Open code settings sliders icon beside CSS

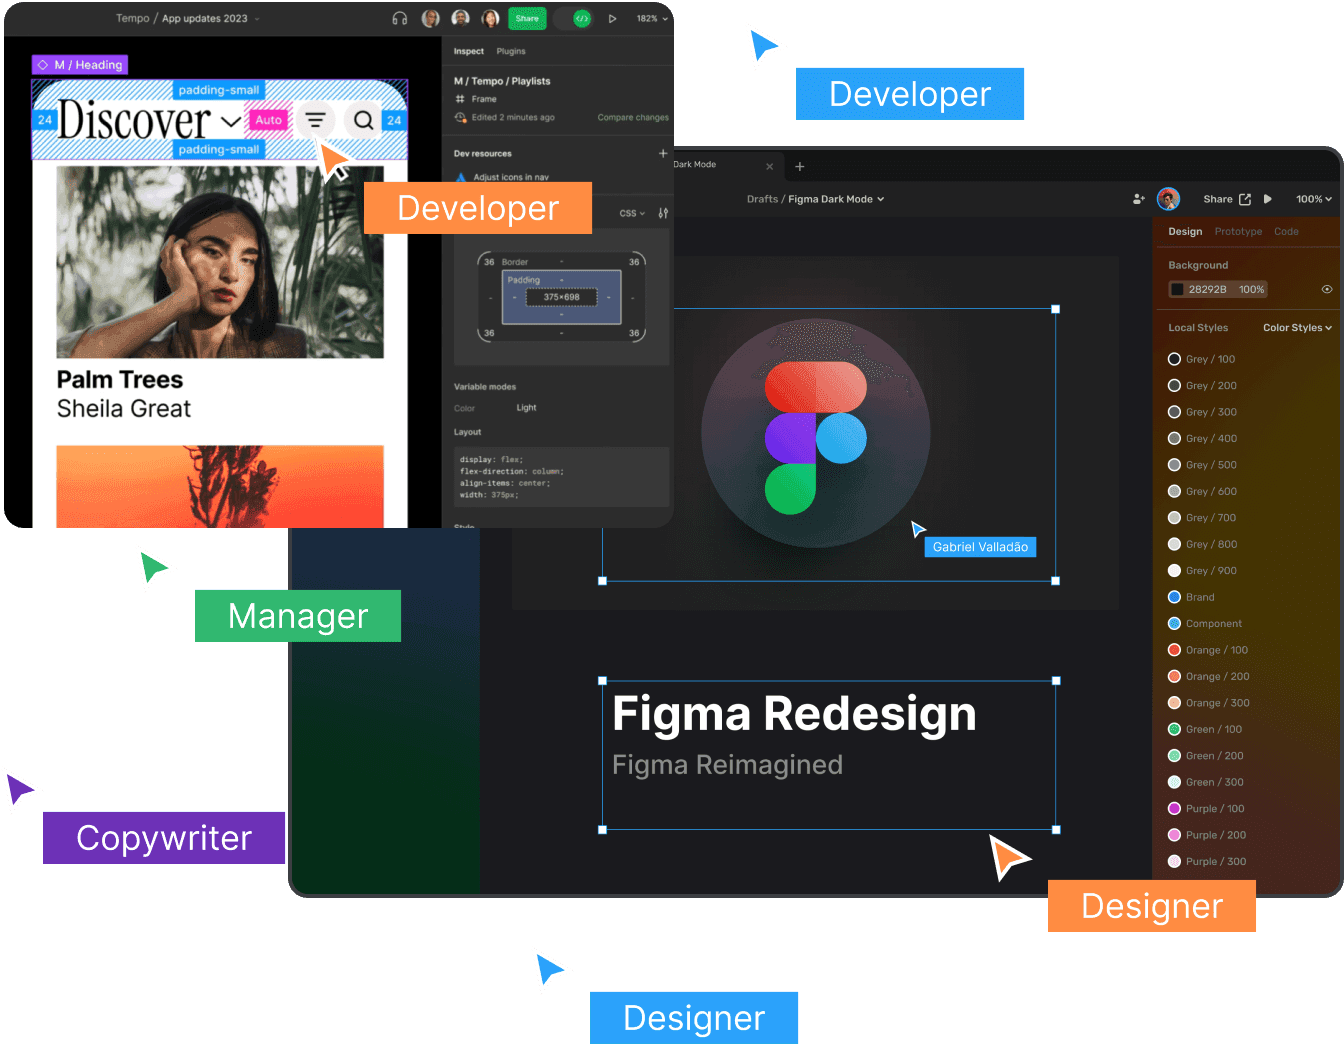(663, 213)
